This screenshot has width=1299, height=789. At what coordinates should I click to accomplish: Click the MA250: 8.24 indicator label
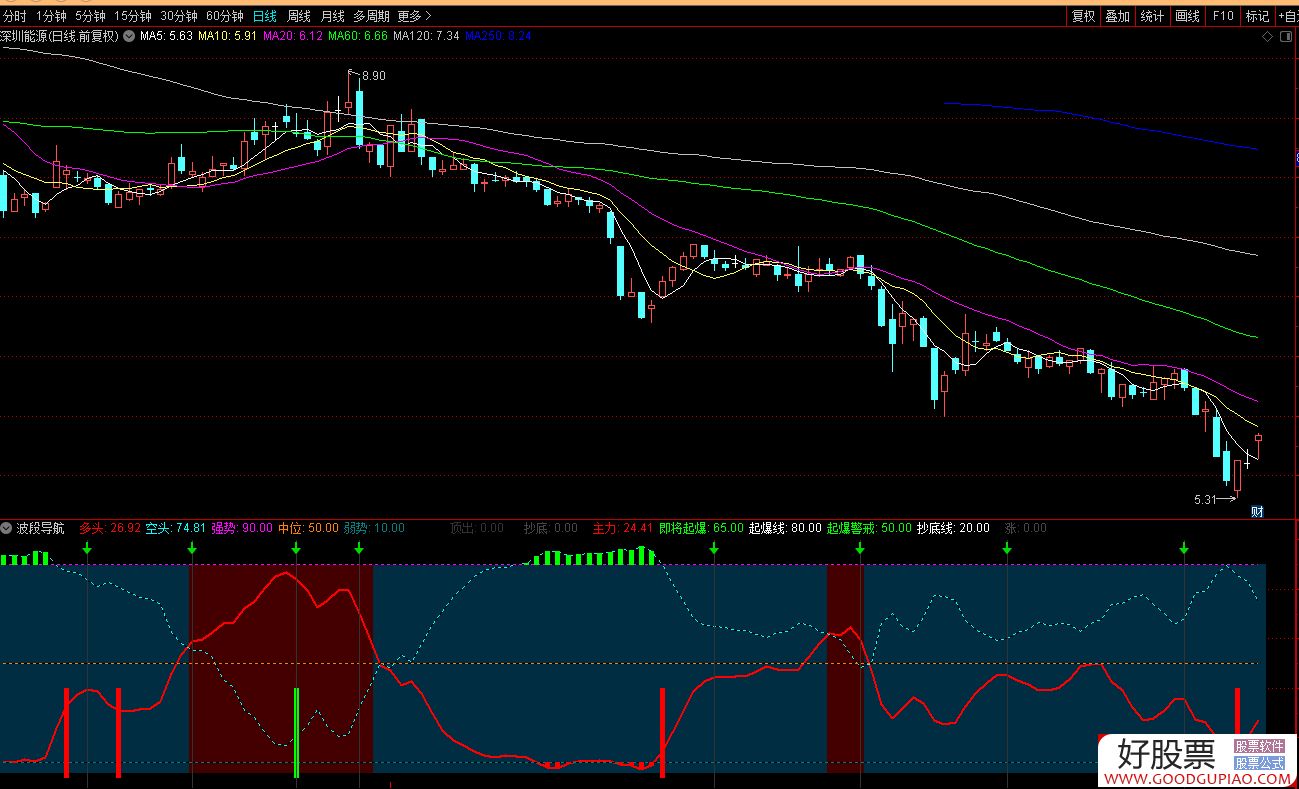(x=498, y=36)
